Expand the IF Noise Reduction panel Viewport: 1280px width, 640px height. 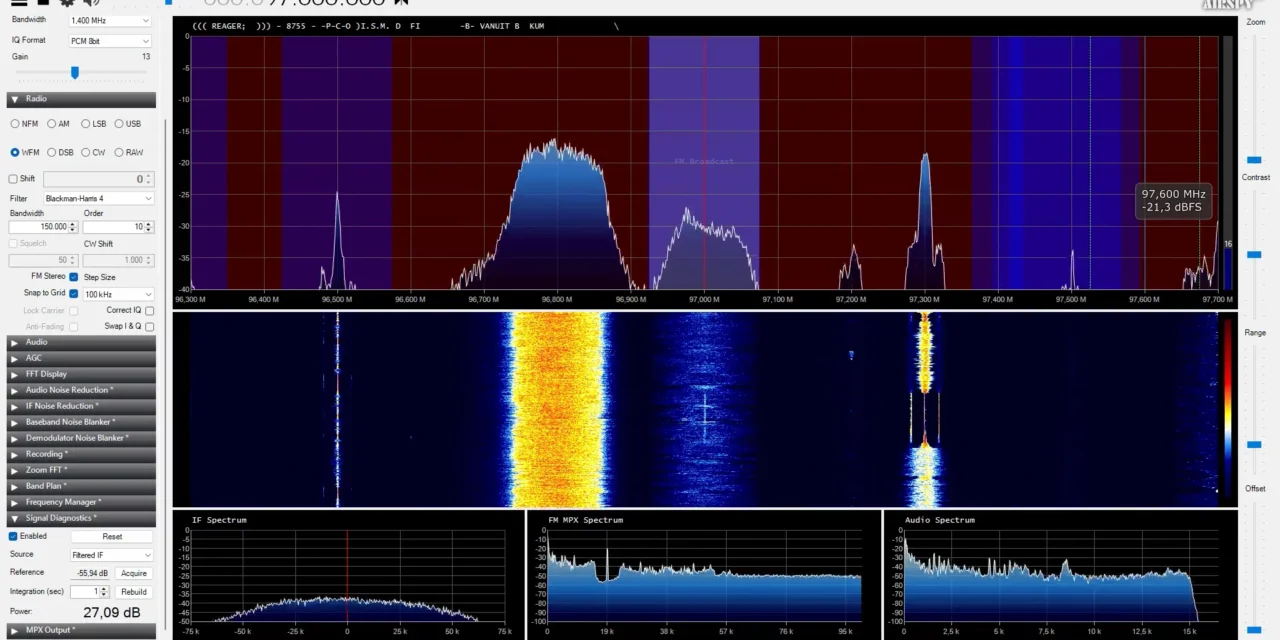(81, 406)
